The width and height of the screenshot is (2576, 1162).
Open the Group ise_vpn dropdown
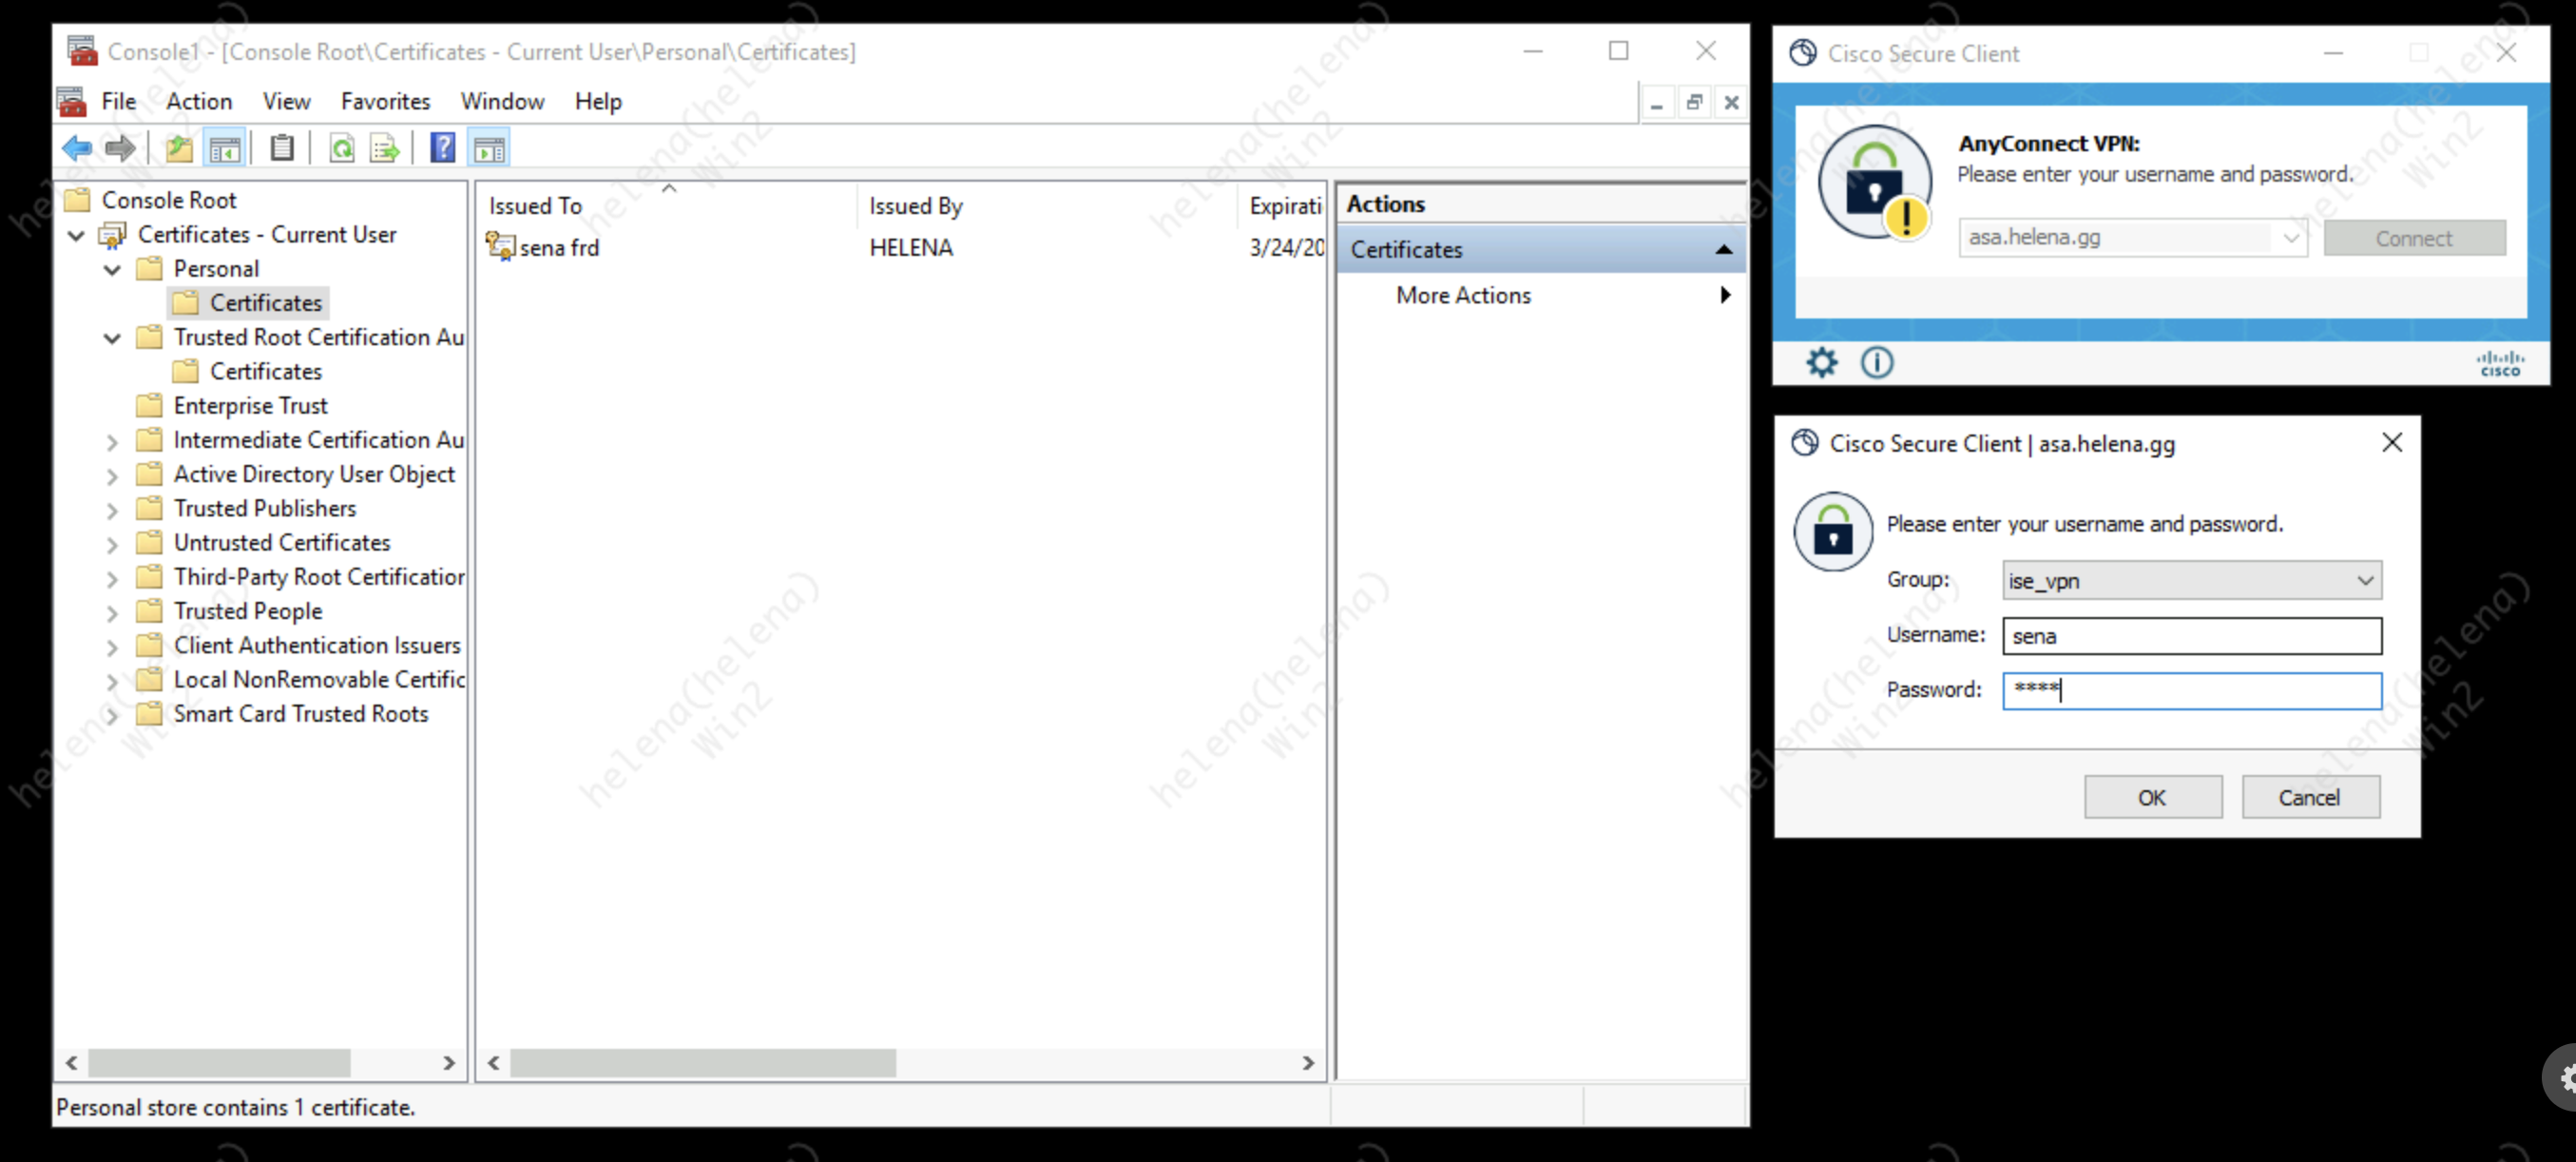pos(2364,581)
